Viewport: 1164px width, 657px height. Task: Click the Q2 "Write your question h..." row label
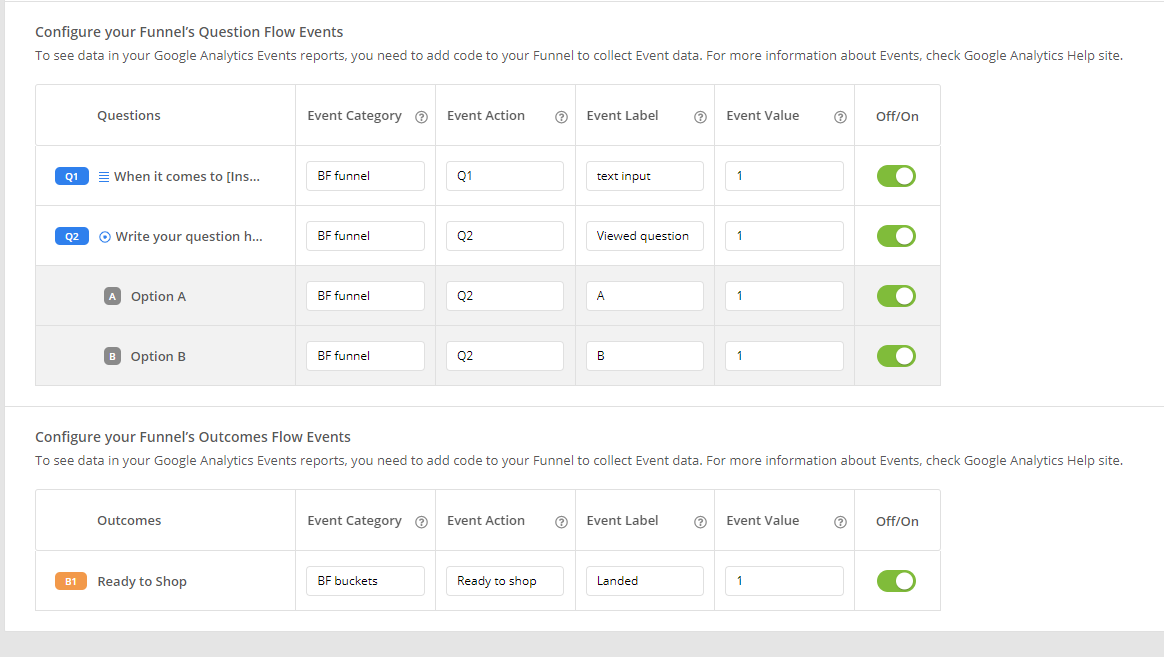(x=189, y=237)
